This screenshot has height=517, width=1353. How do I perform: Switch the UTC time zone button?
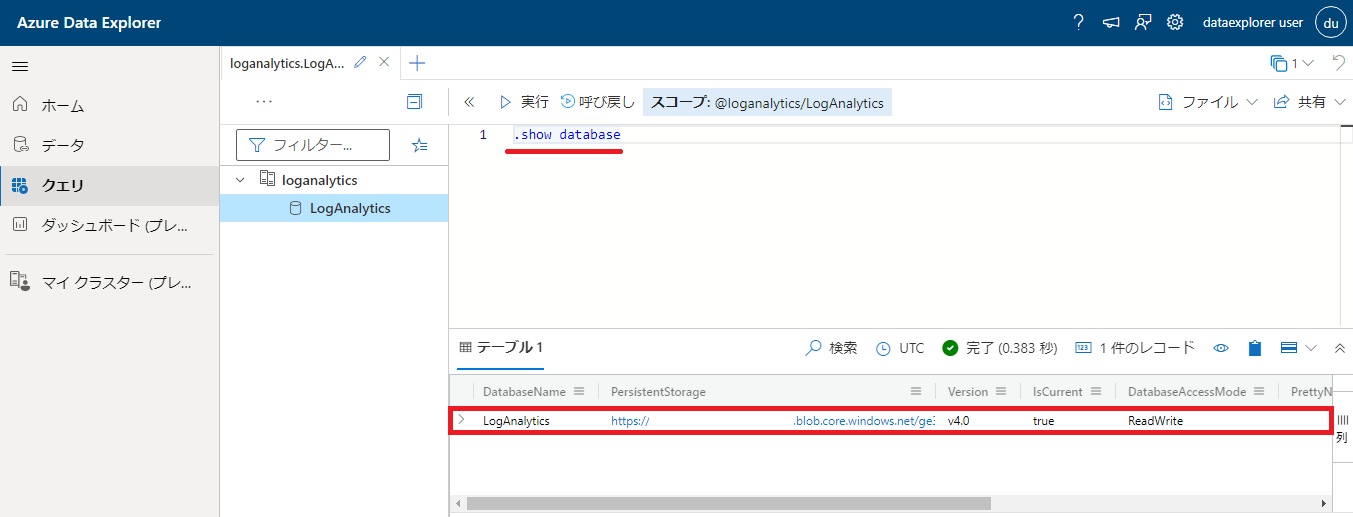(x=900, y=348)
